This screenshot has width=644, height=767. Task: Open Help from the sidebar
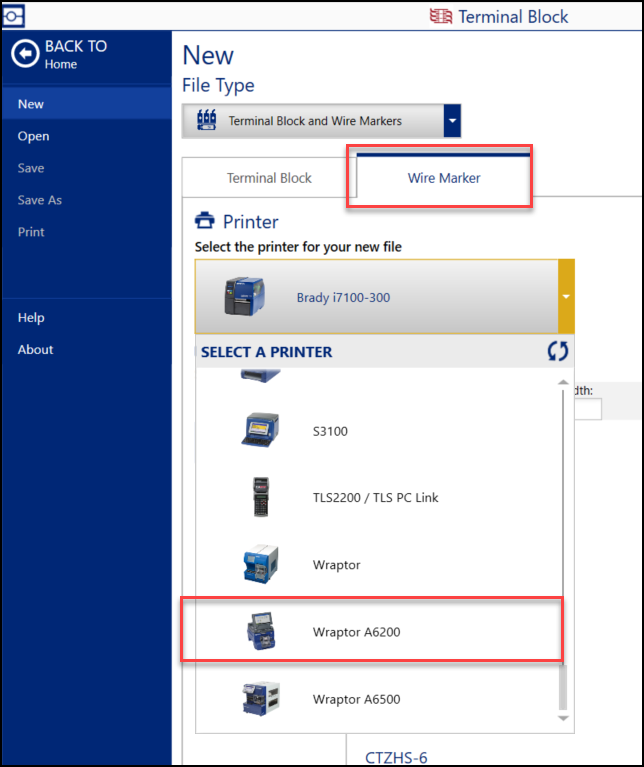point(87,317)
